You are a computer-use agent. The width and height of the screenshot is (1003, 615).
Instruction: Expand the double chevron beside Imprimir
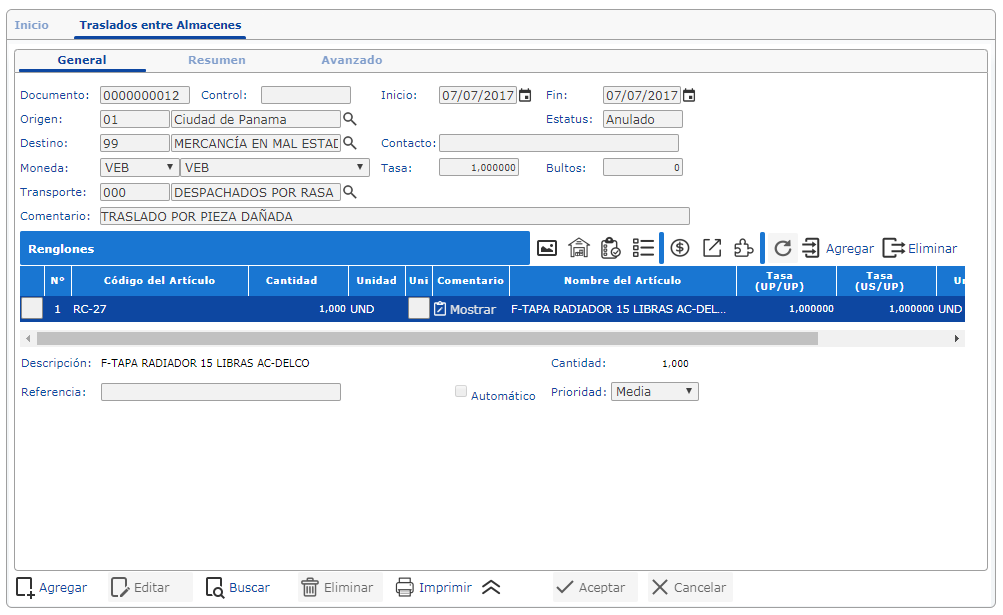tap(491, 588)
